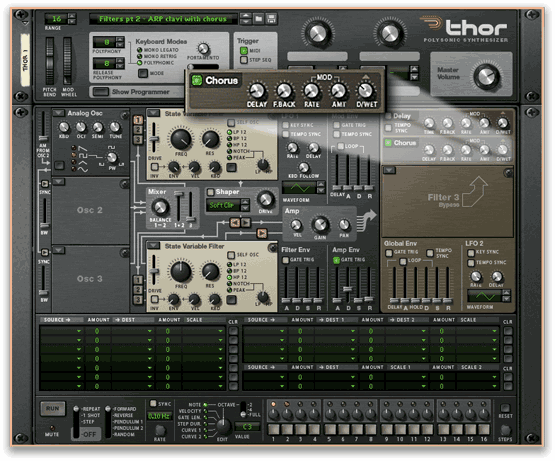This screenshot has width=555, height=461.
Task: Click the sequencer RUN button
Action: (52, 409)
